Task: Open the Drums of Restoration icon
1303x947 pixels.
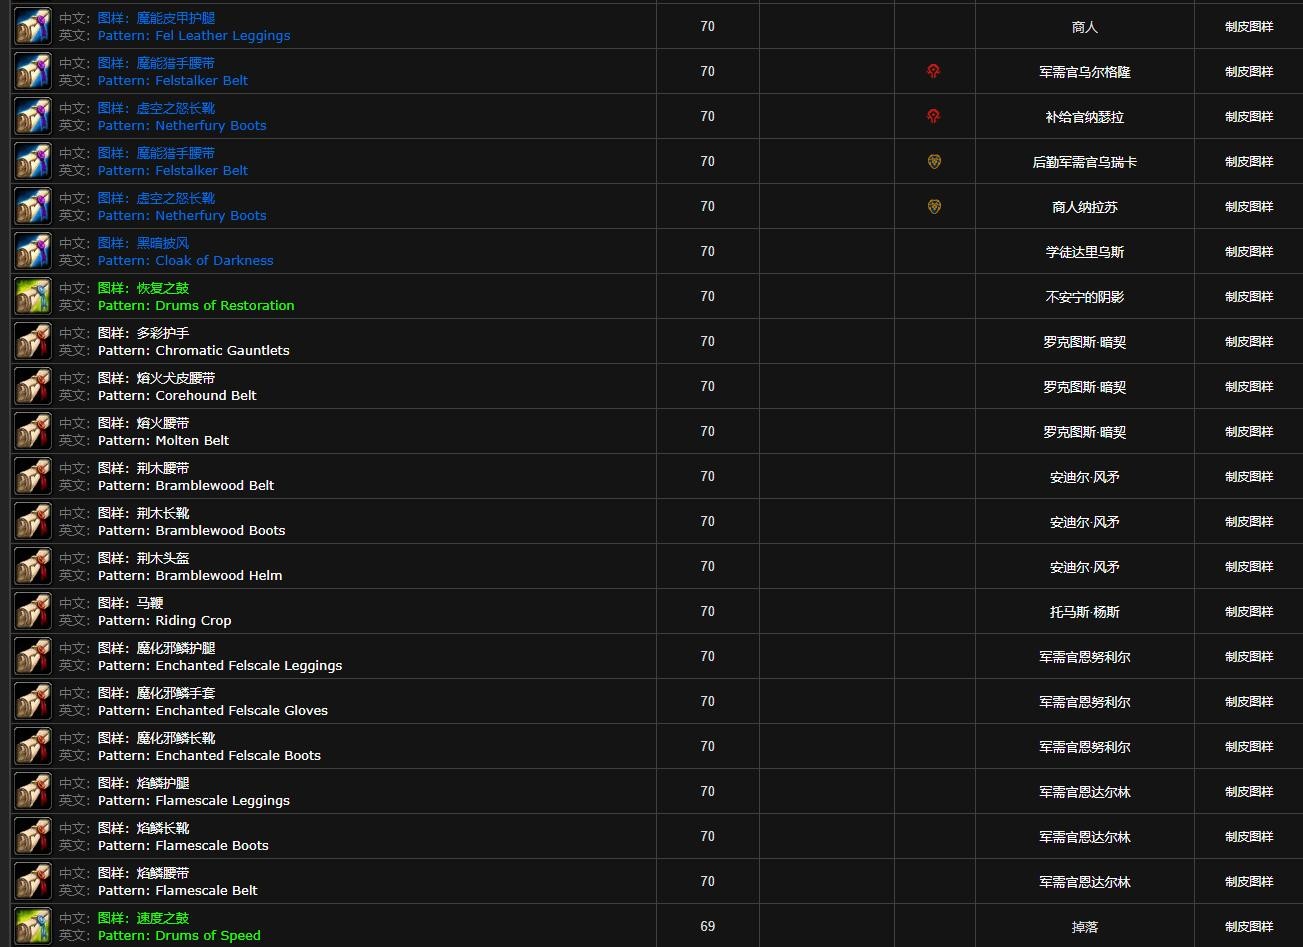Action: pos(33,297)
